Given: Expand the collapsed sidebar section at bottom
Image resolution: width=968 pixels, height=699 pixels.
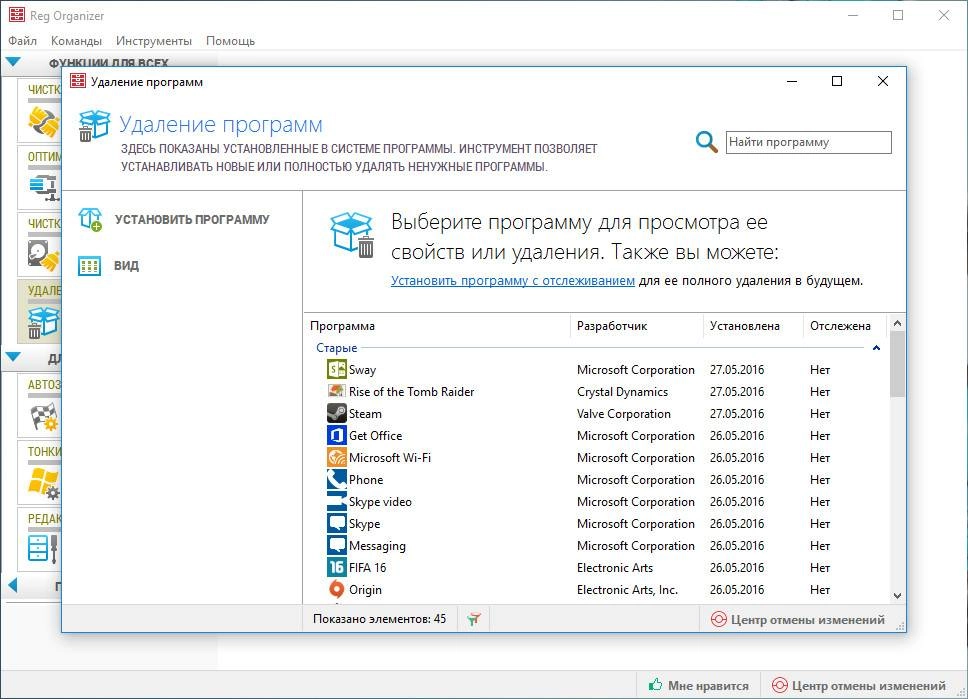Looking at the screenshot, I should click(x=13, y=585).
